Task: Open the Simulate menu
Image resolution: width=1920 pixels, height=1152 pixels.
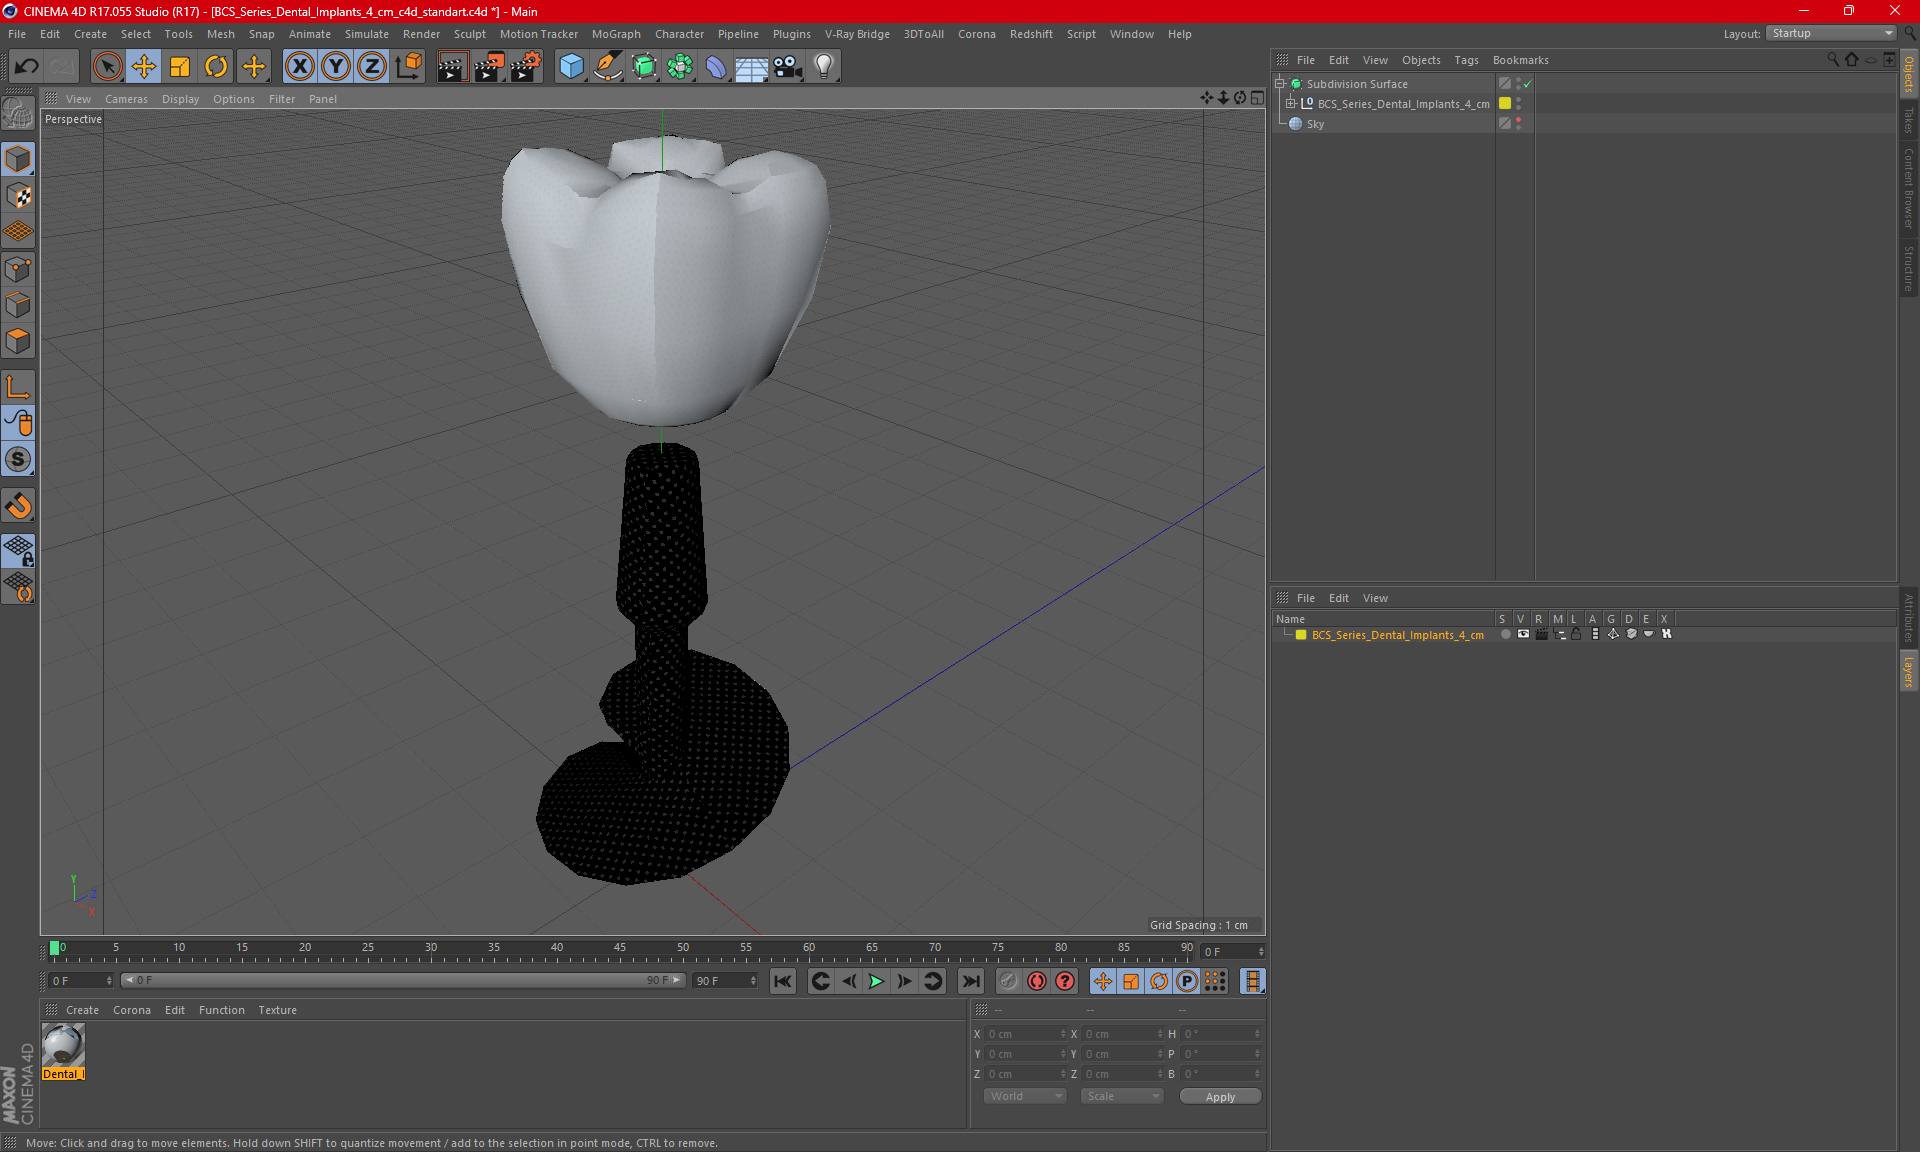Action: pos(367,34)
